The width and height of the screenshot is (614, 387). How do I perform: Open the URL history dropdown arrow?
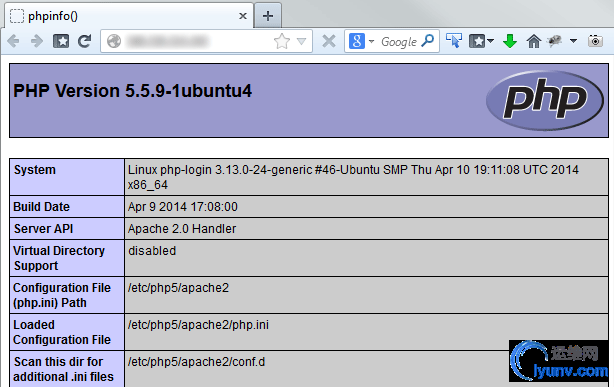click(301, 41)
